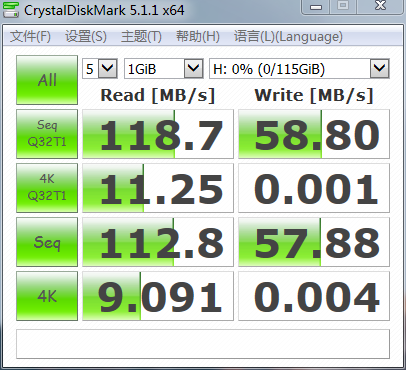Open the 帮助(H) help menu
Screen dimensions: 406x370
(x=198, y=36)
